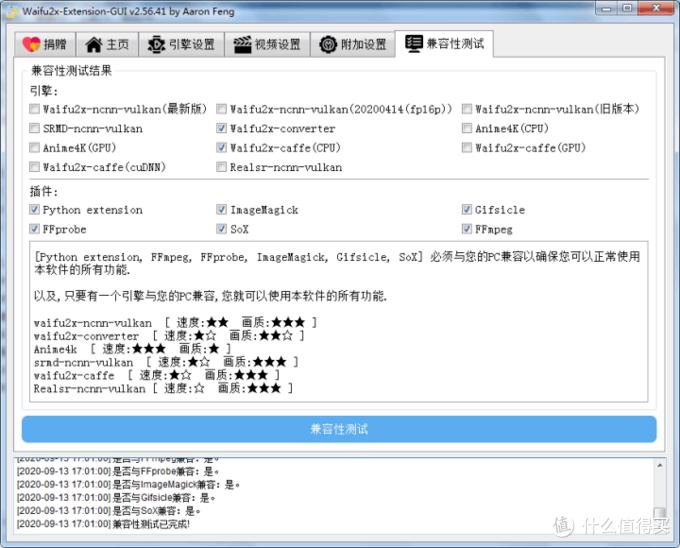Click the log panel scrollbar thumb
Screen dimensions: 680x548
pyautogui.click(x=660, y=513)
